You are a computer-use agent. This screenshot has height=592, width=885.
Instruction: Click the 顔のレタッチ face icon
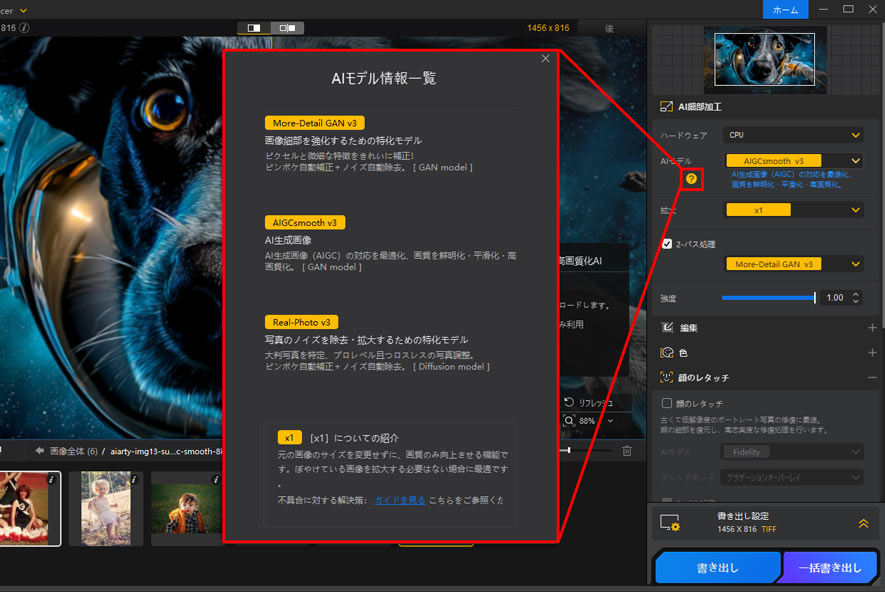tap(667, 377)
